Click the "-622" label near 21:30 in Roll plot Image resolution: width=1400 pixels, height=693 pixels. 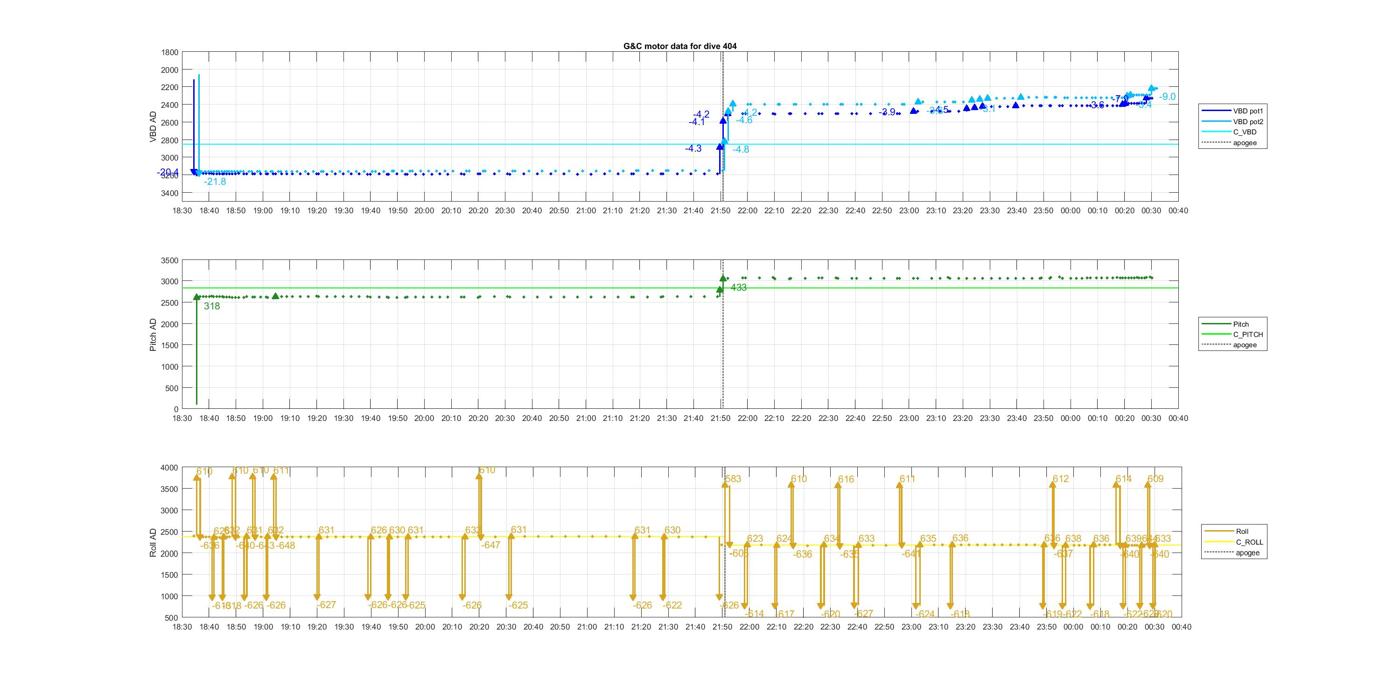point(672,605)
